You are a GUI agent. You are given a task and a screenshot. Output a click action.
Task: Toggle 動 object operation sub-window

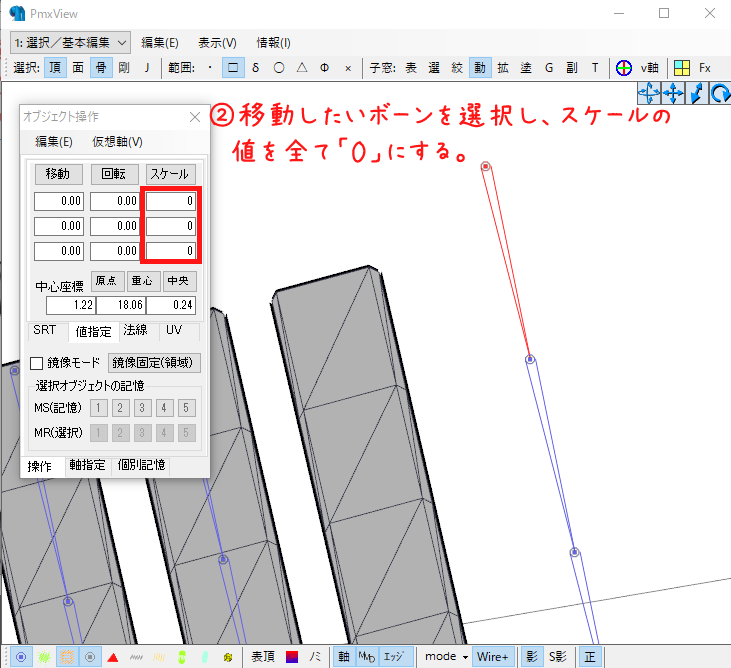point(480,68)
